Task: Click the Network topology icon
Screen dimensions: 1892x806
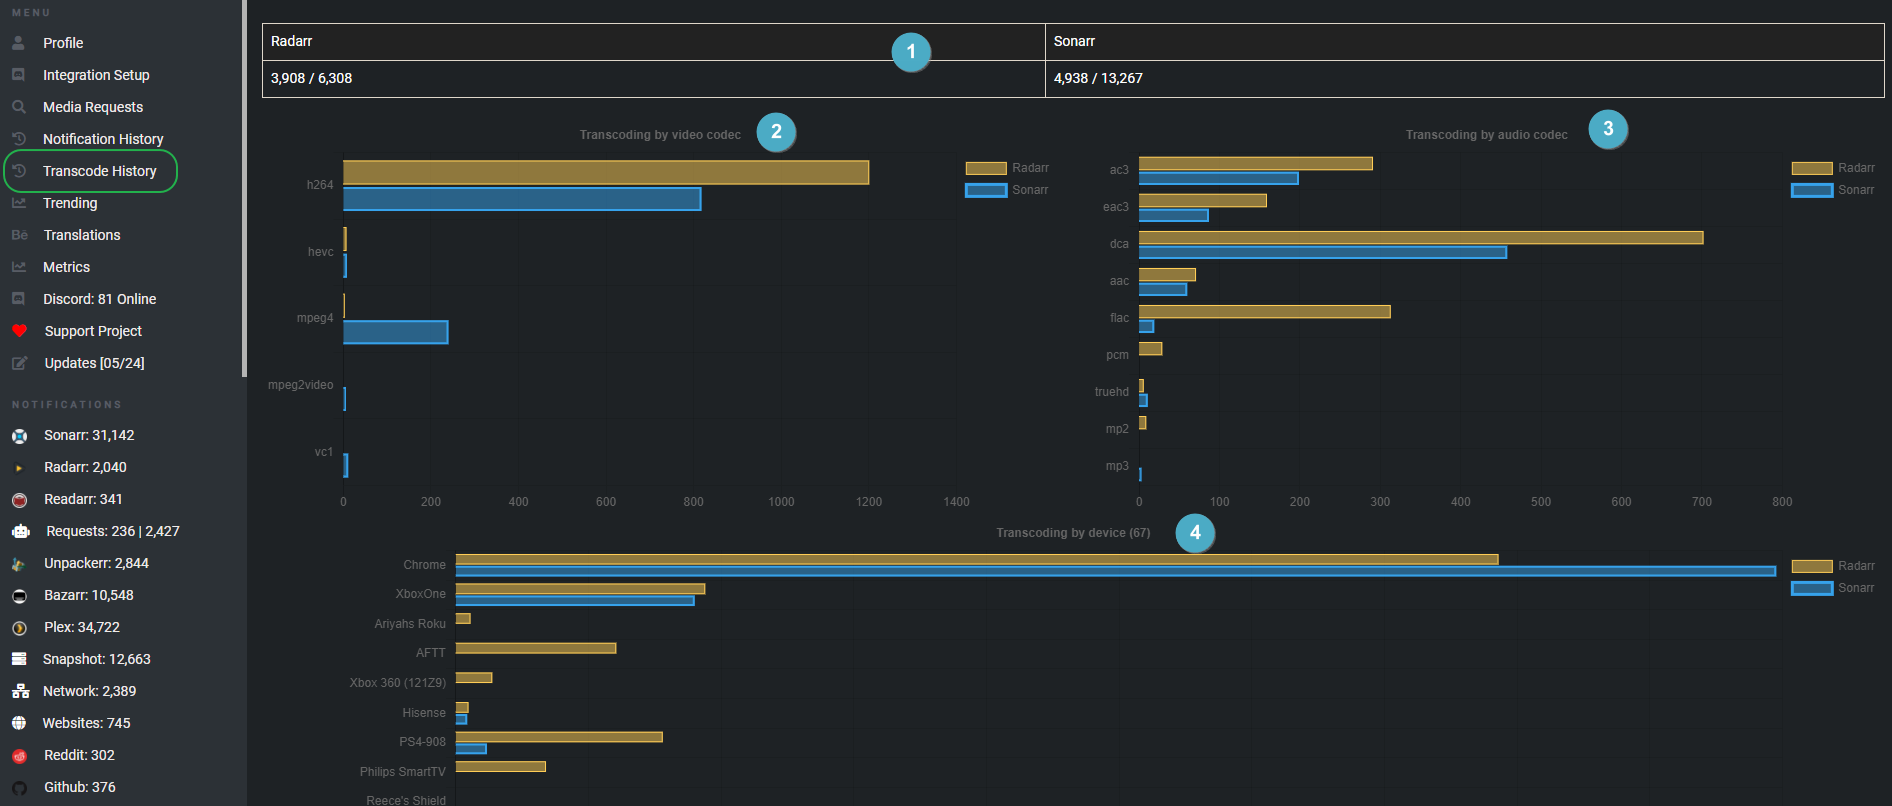Action: tap(20, 691)
